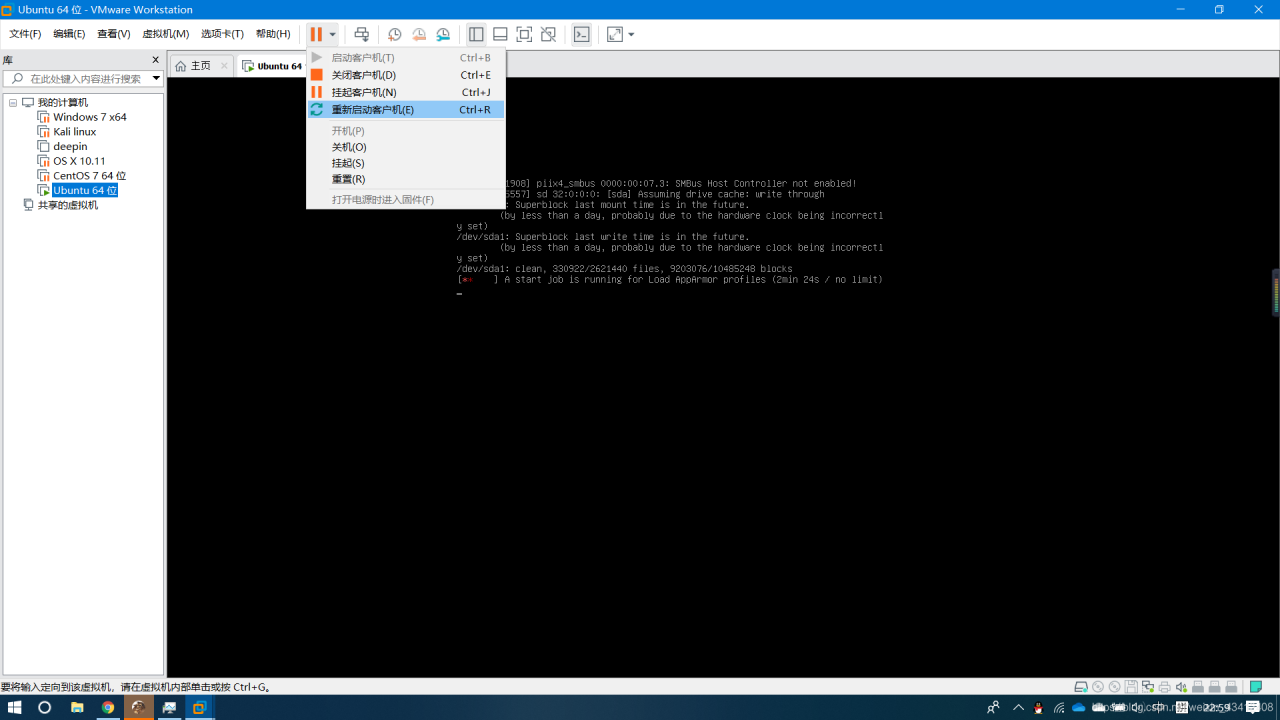Click inside the Ubuntu VM console screen
Image resolution: width=1280 pixels, height=720 pixels.
722,377
